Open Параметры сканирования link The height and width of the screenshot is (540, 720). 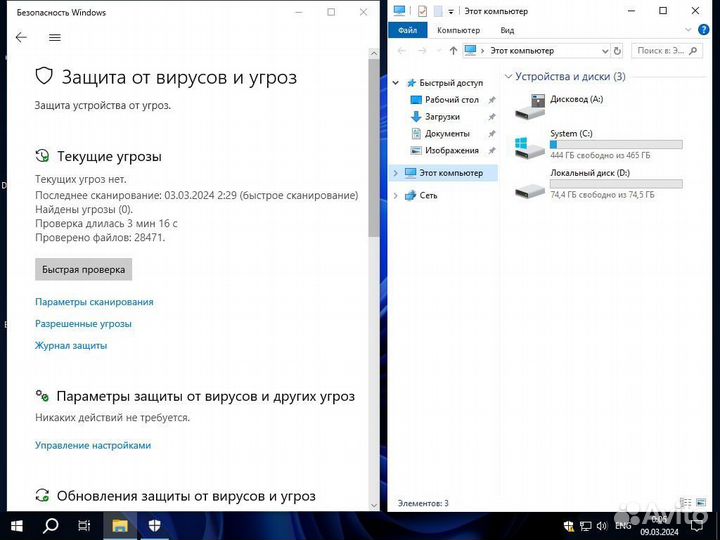(94, 302)
